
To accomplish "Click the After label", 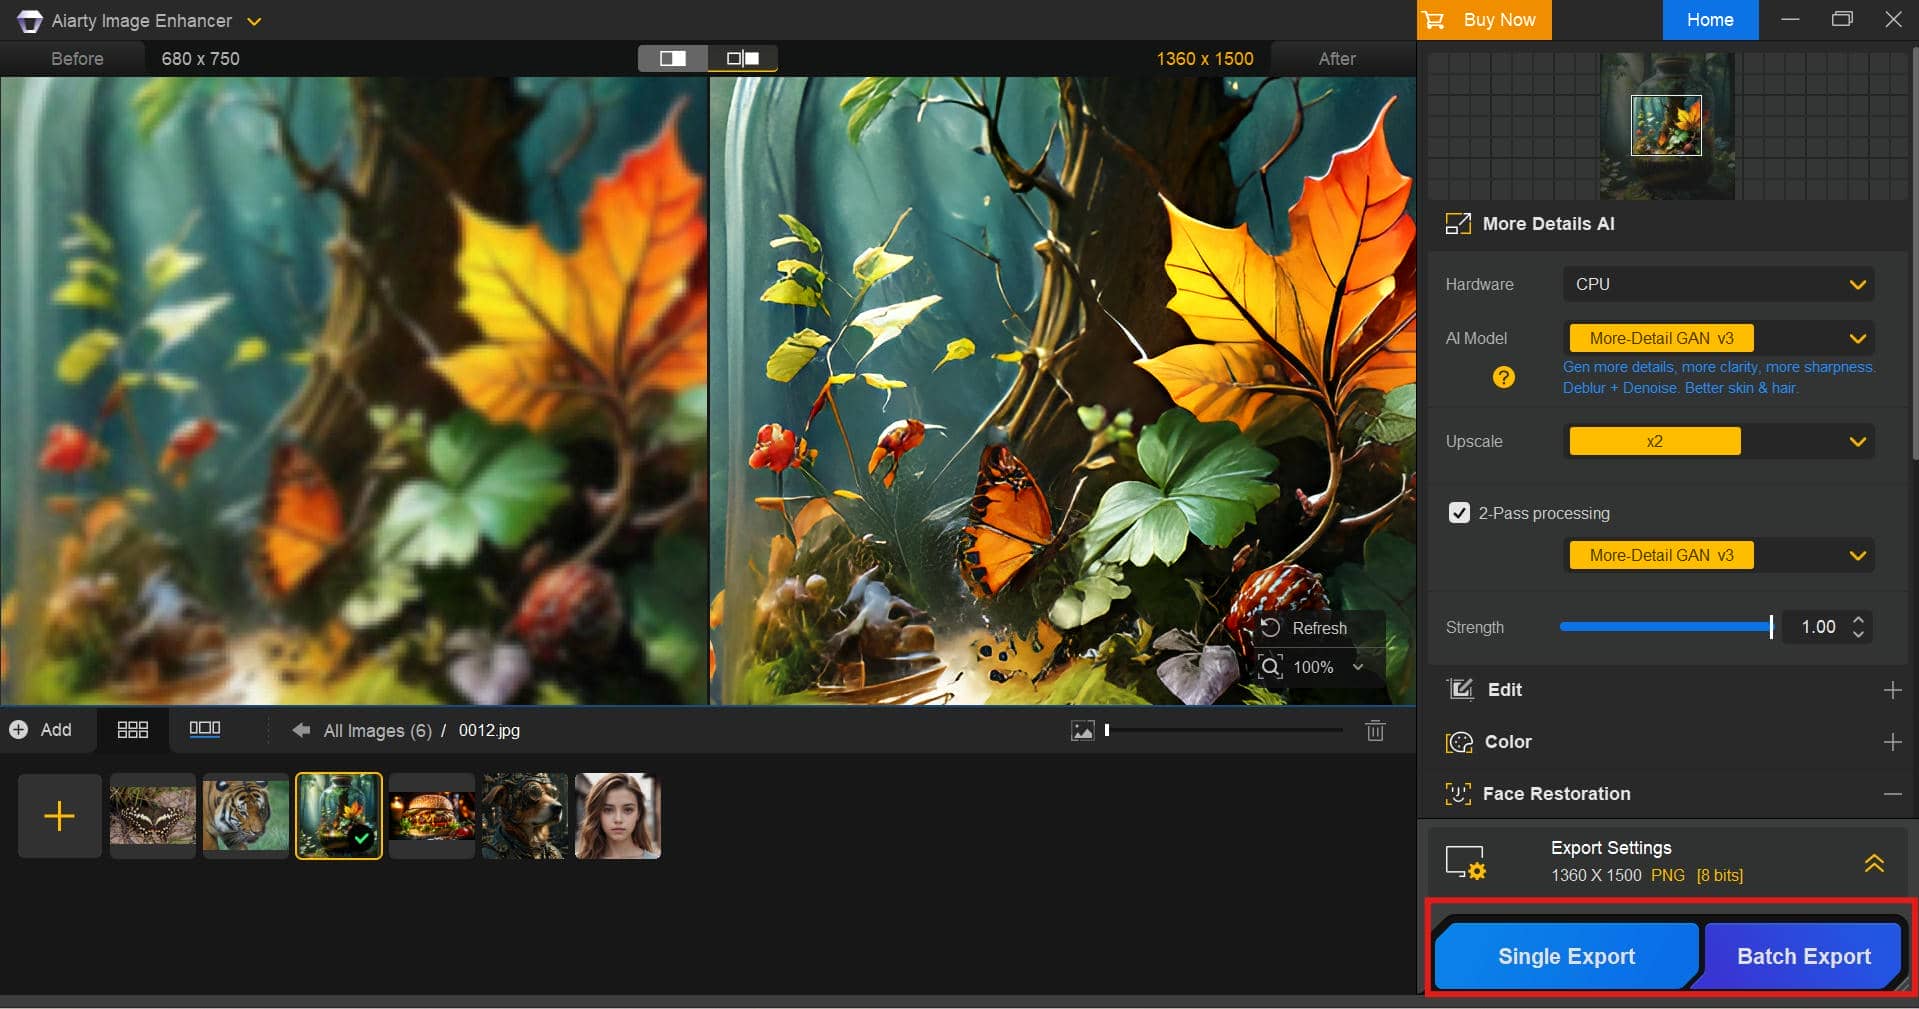I will click(1337, 59).
